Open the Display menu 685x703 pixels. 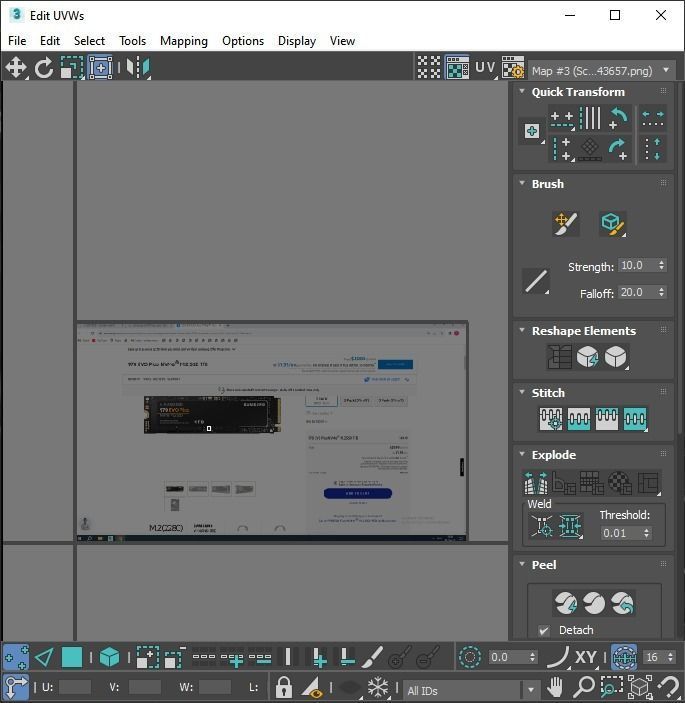pos(297,41)
